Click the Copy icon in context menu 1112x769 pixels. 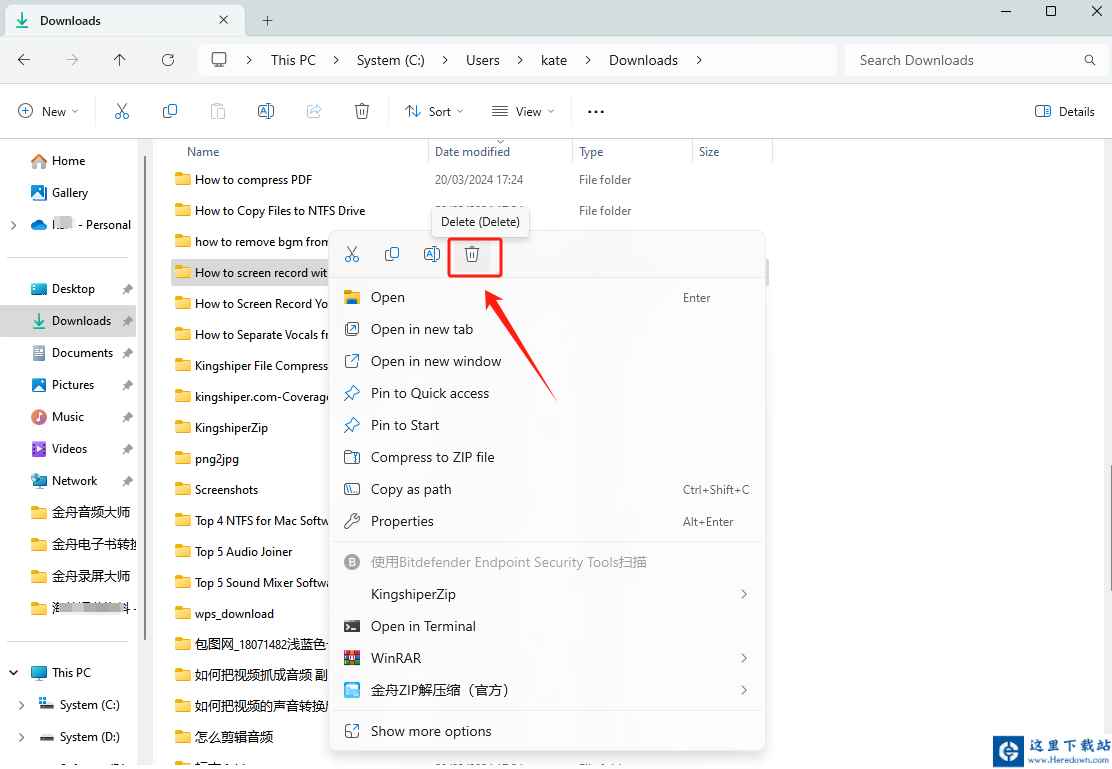point(391,254)
